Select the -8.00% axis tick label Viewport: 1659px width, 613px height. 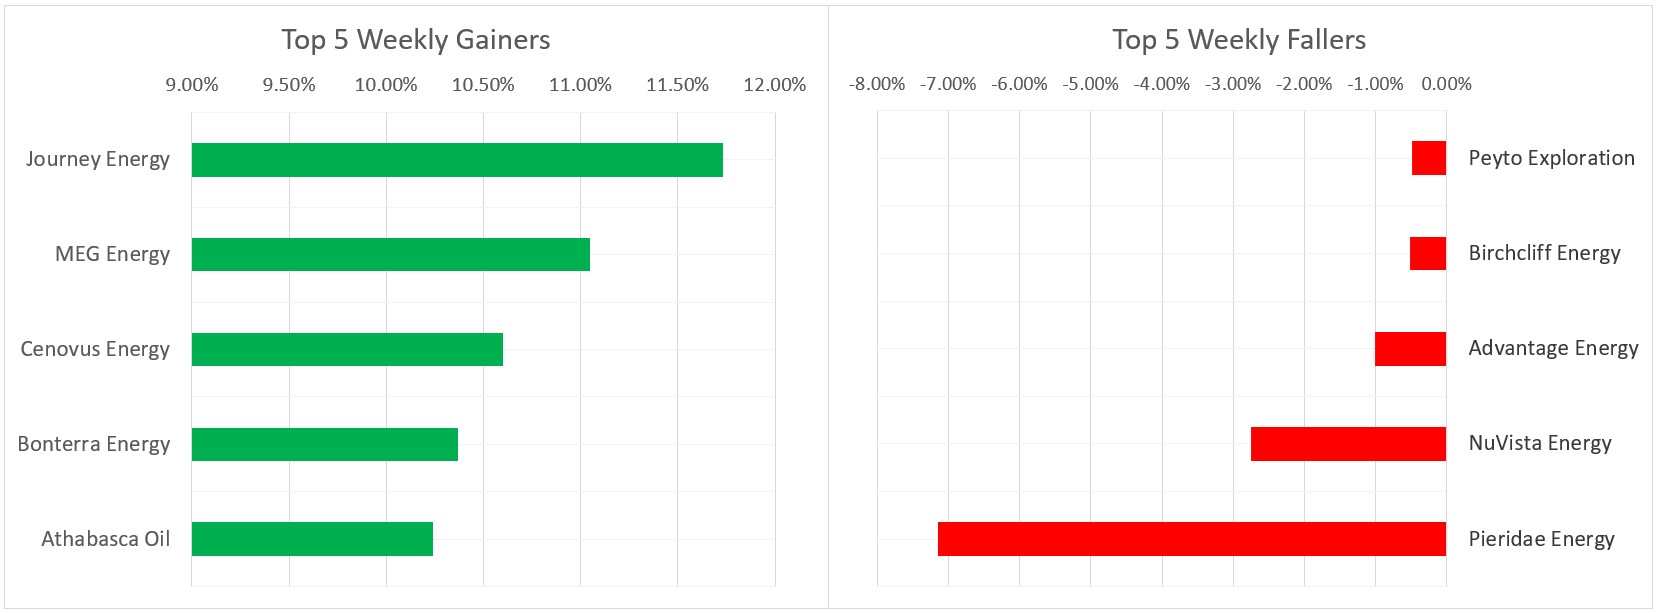click(876, 84)
